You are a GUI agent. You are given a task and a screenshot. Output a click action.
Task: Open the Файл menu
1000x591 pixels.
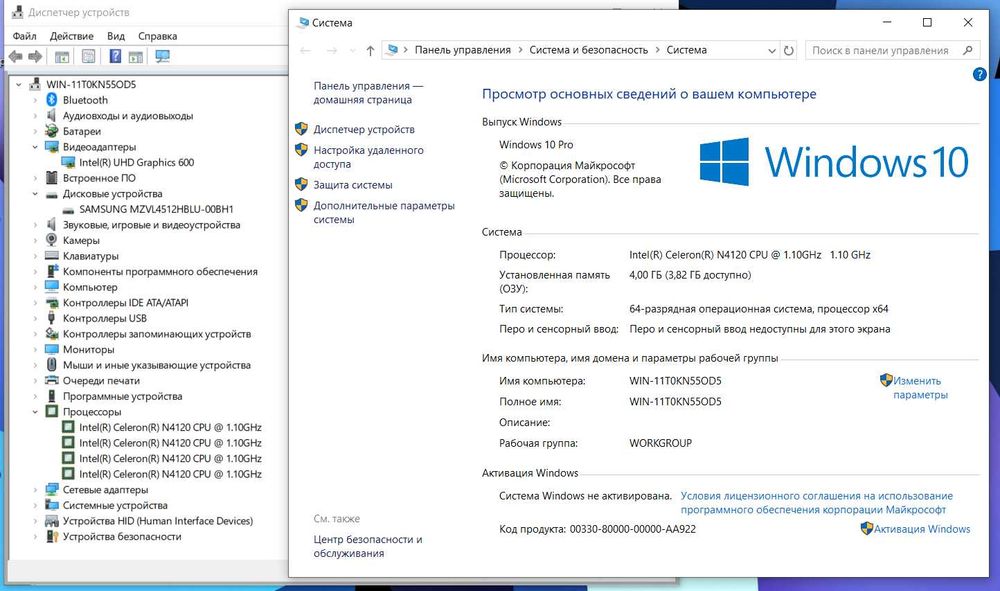[24, 36]
